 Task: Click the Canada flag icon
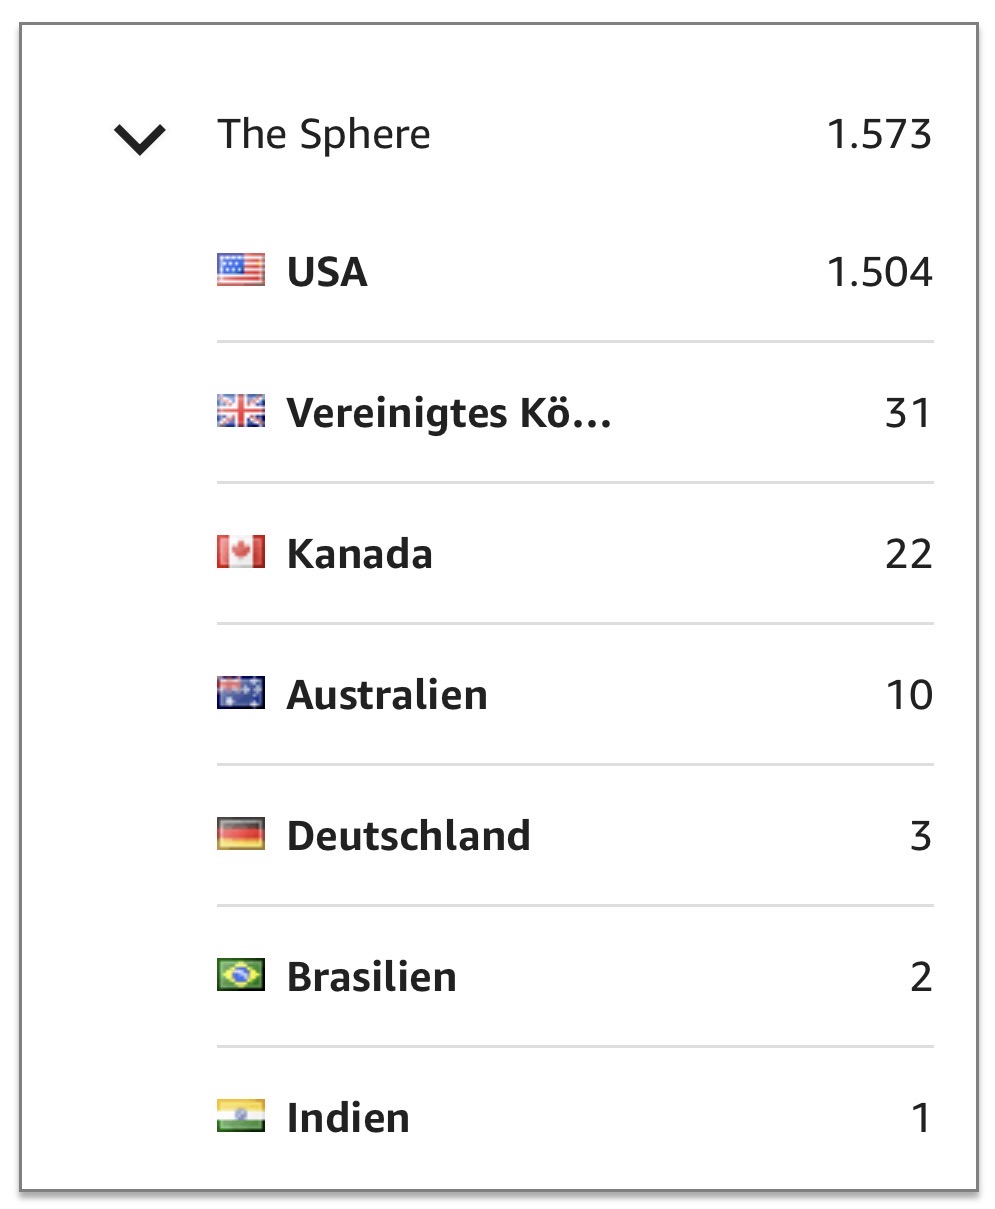(x=241, y=553)
